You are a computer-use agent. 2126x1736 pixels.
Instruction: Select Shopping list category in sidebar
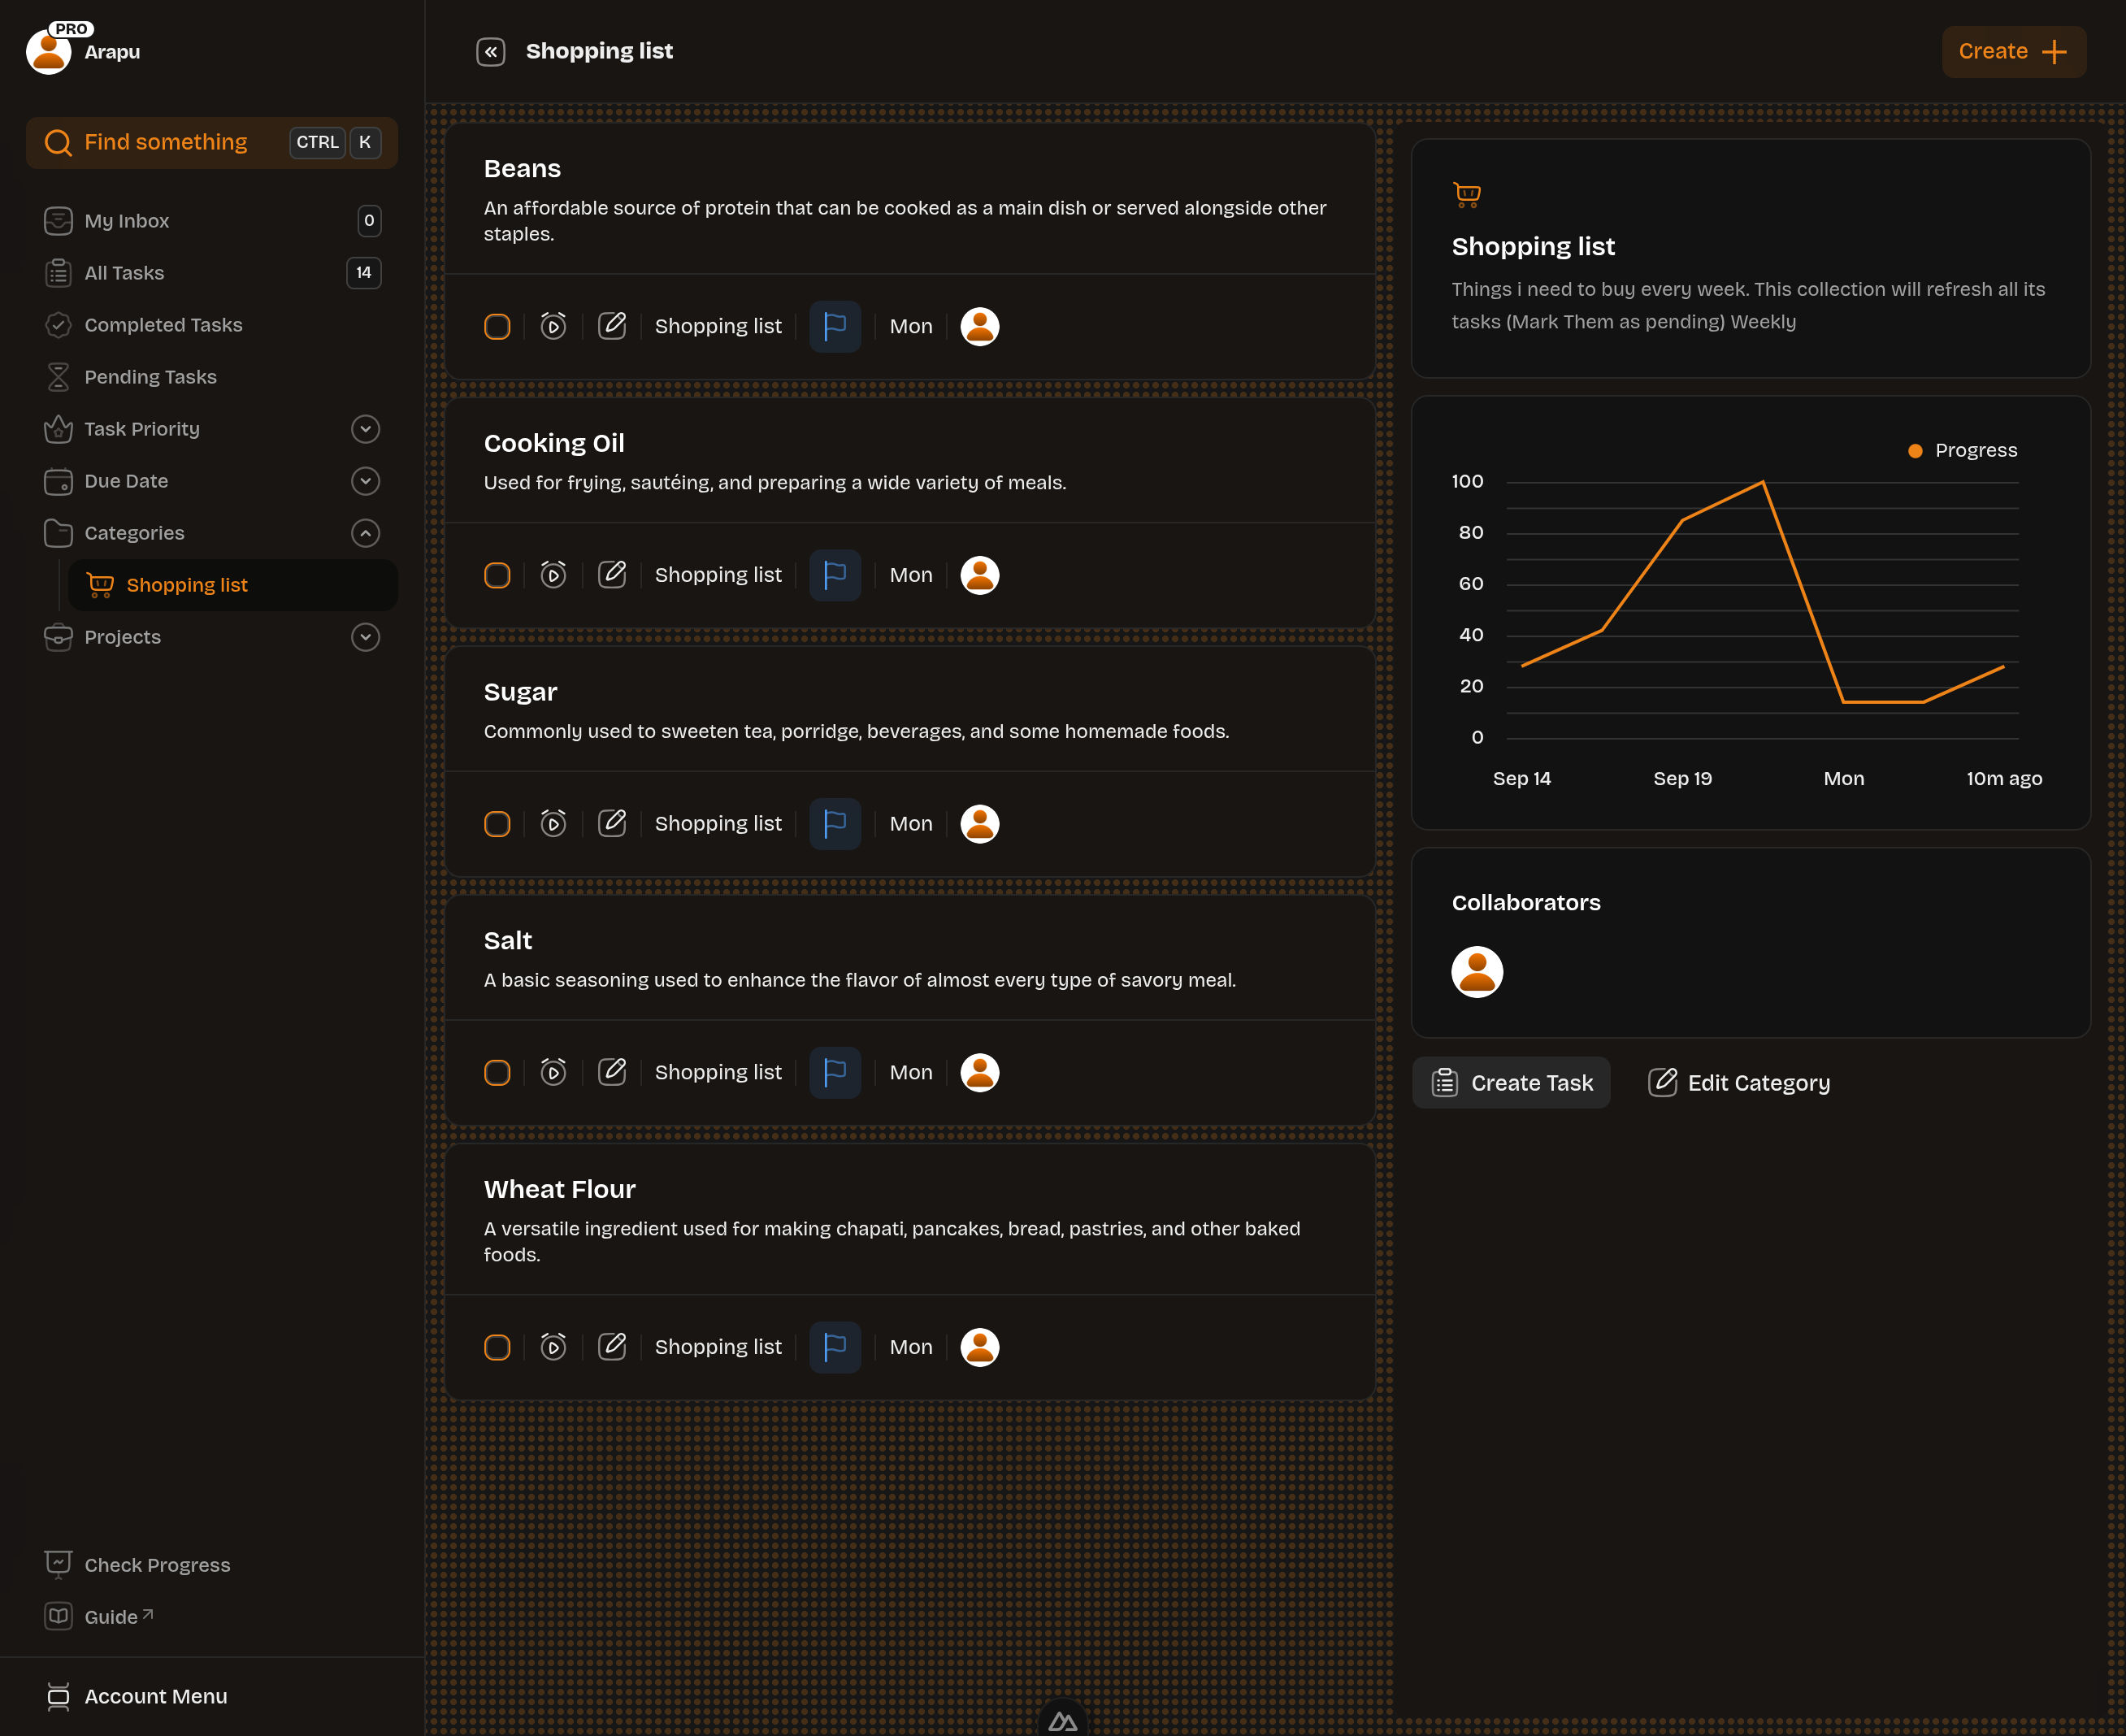pos(232,585)
